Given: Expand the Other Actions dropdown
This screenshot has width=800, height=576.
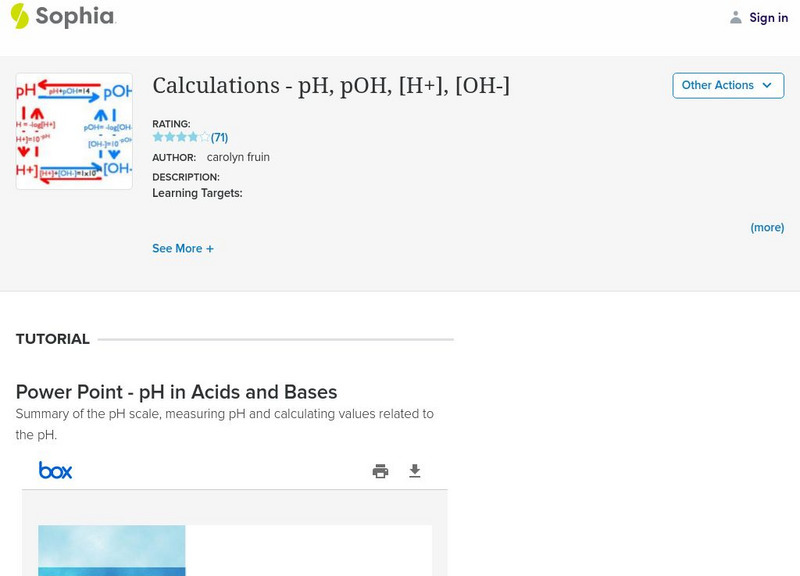Looking at the screenshot, I should pyautogui.click(x=727, y=85).
